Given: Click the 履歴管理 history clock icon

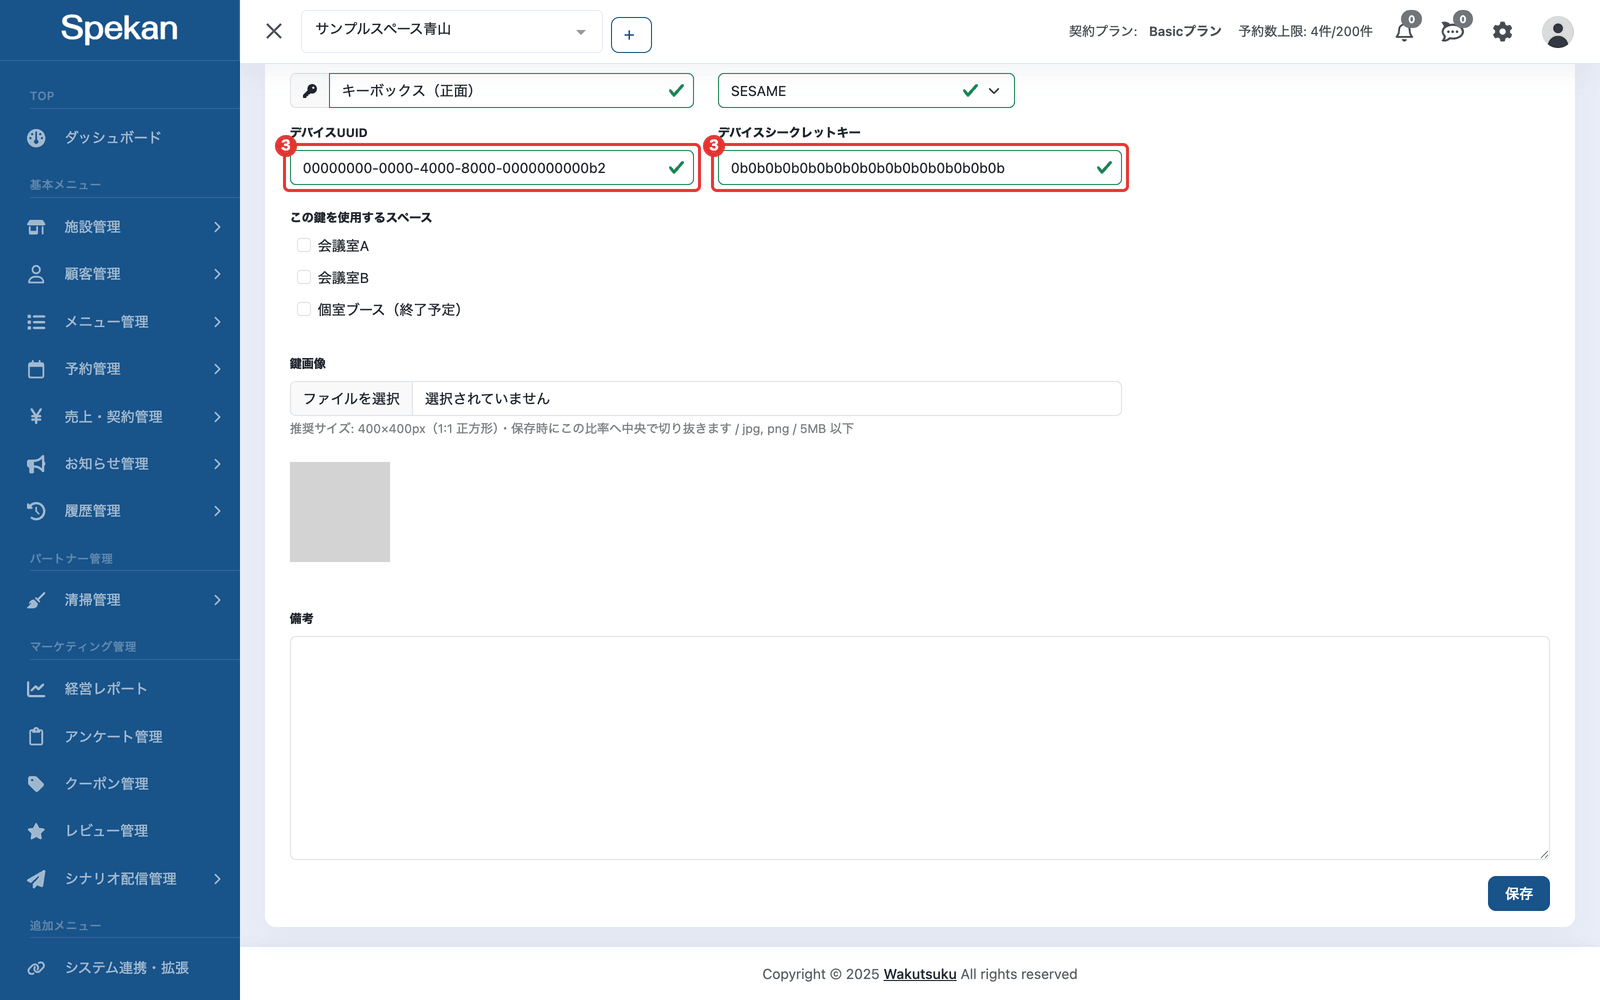Looking at the screenshot, I should (x=36, y=511).
